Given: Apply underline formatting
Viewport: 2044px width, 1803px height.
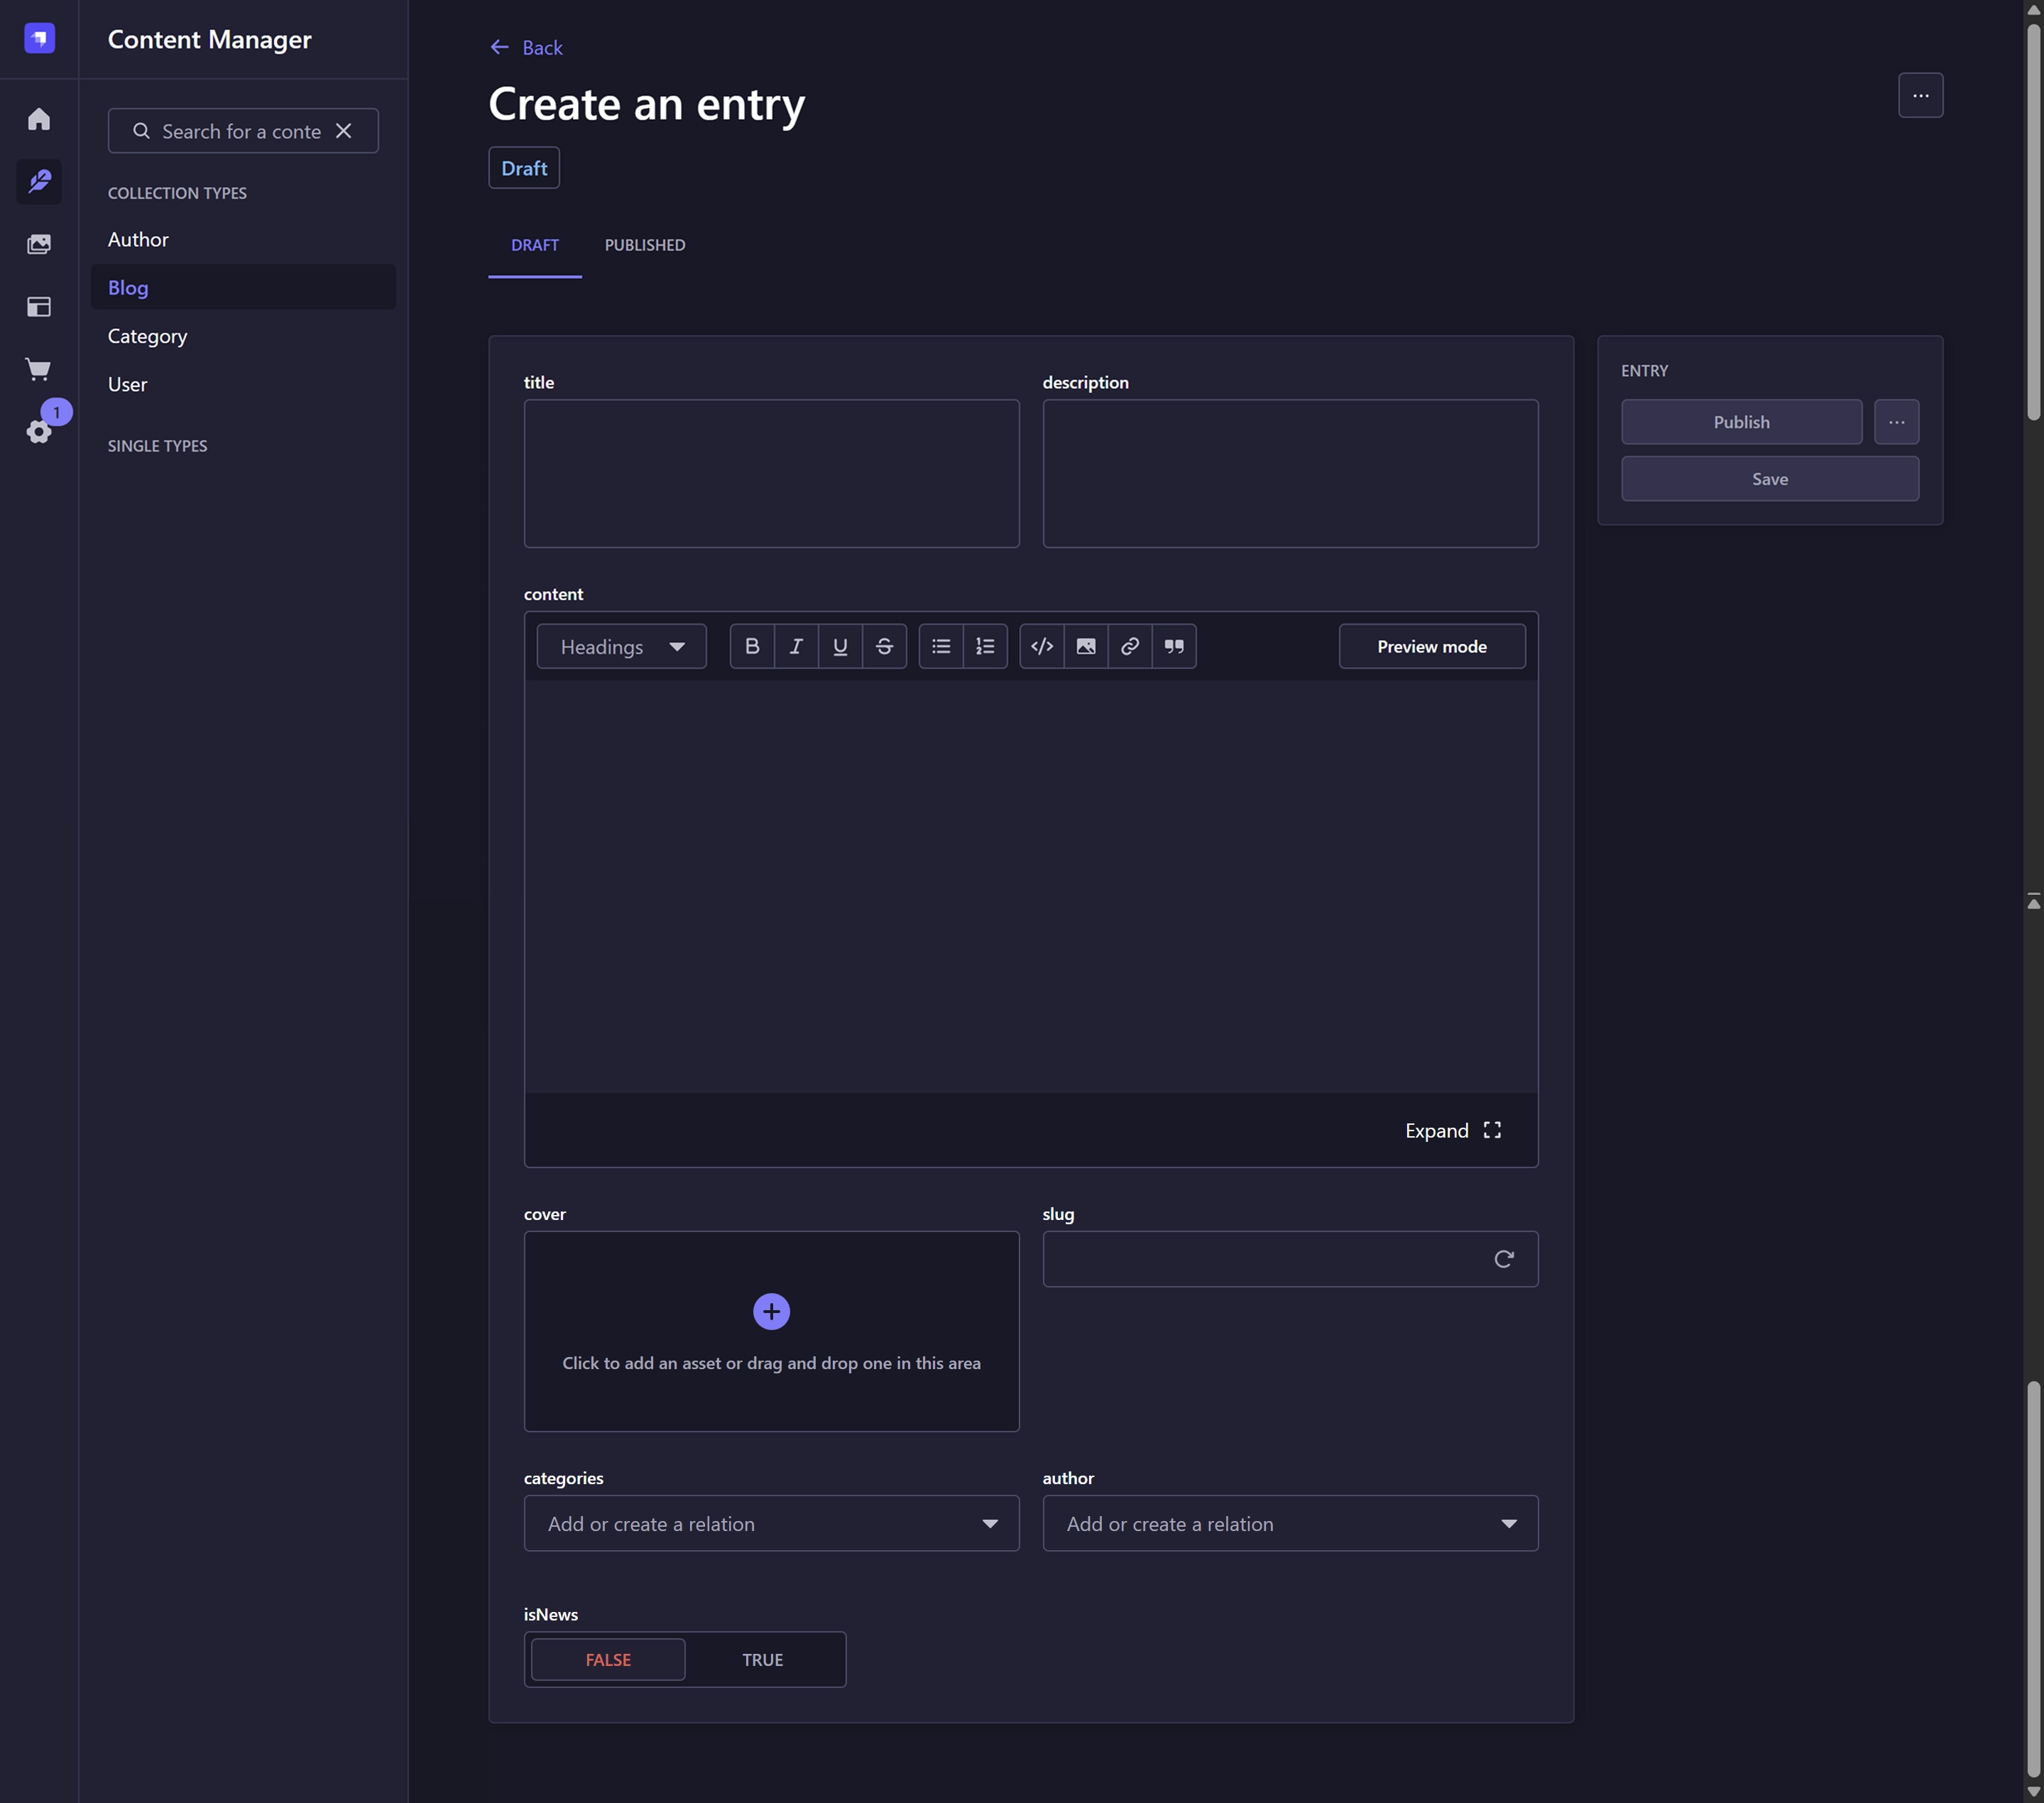Looking at the screenshot, I should [x=840, y=646].
